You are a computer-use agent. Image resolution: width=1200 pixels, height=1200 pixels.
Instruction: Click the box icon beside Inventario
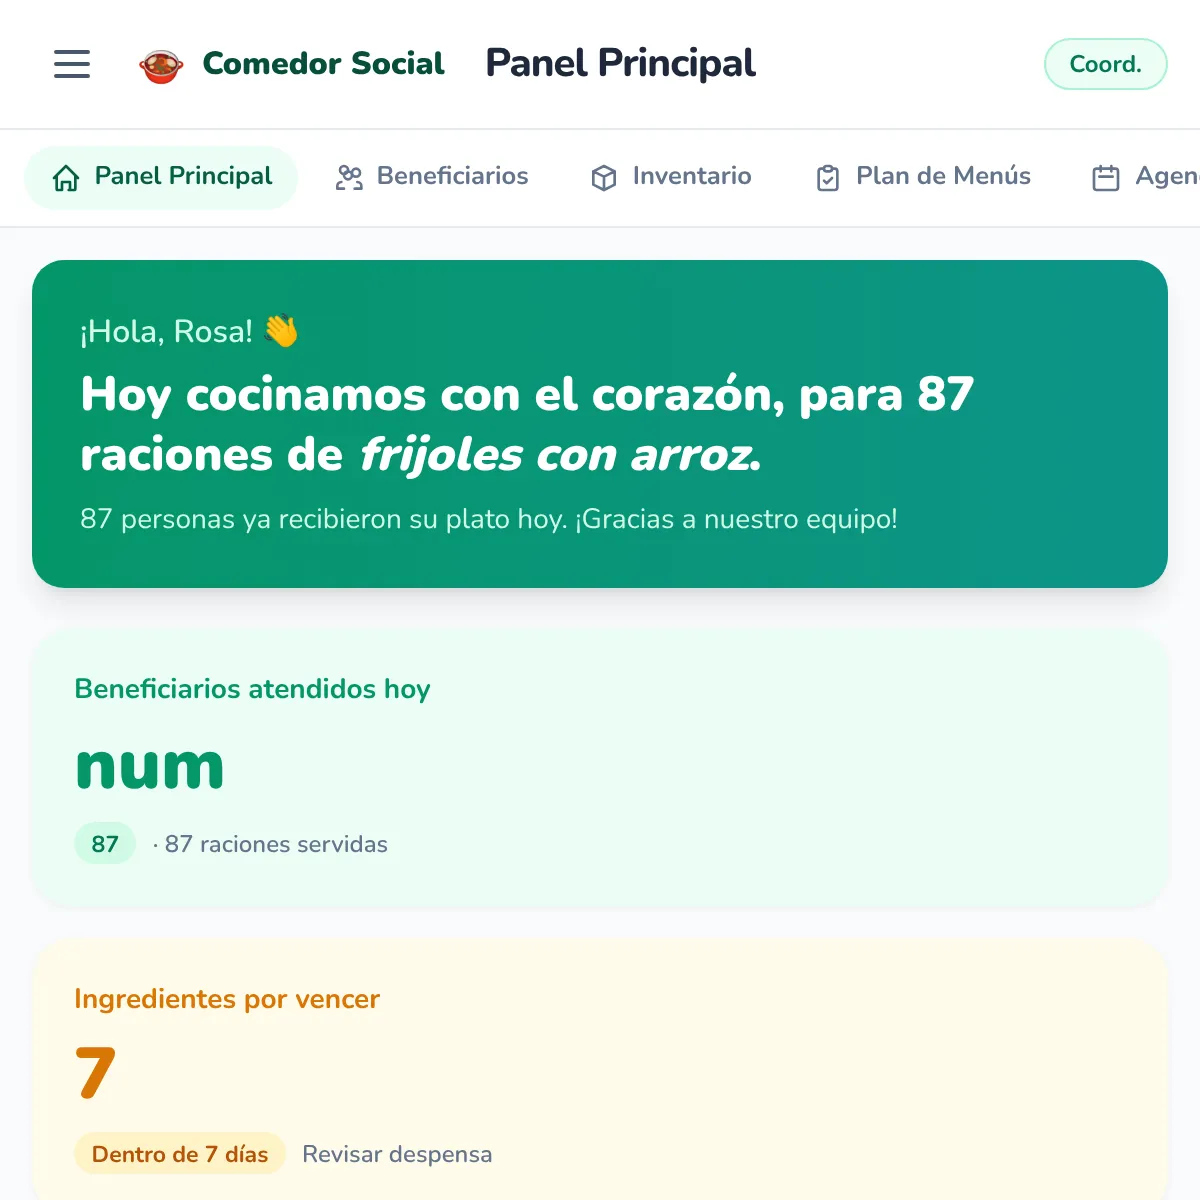pos(604,178)
